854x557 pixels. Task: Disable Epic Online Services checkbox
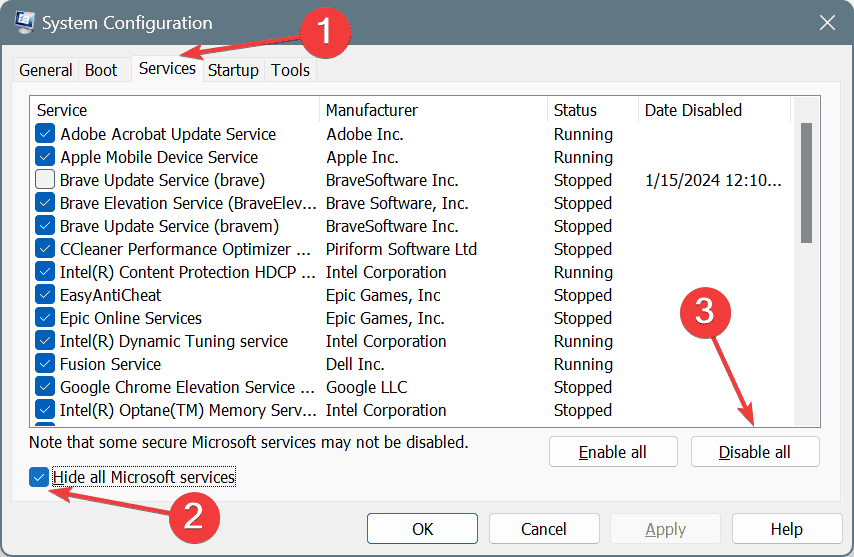tap(45, 317)
